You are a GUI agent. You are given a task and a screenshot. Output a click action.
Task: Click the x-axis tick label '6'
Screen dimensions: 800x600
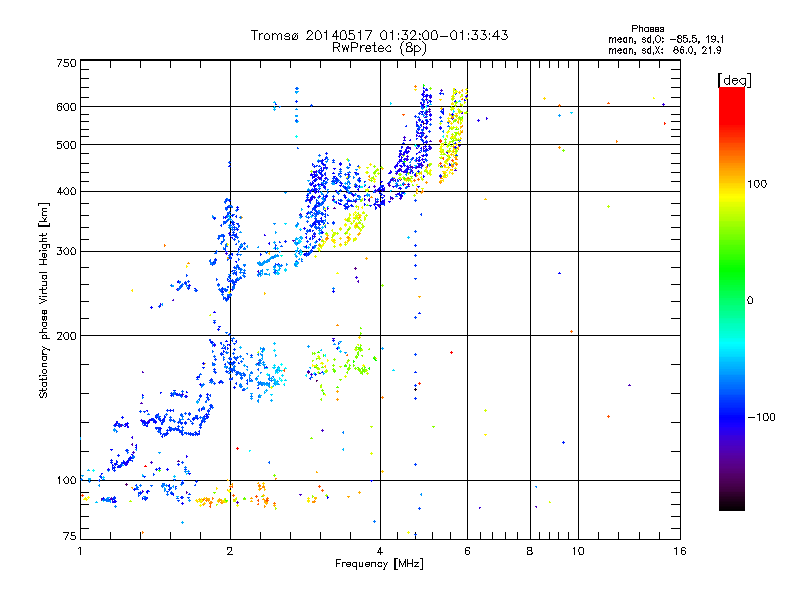click(467, 551)
